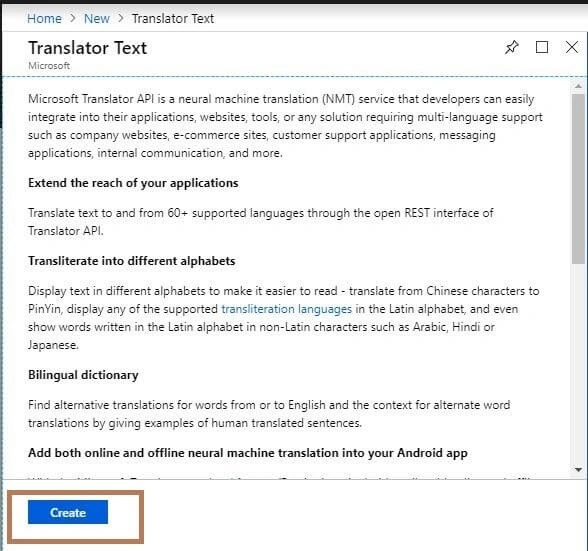Click the scrollbar down arrow
The width and height of the screenshot is (588, 551).
(579, 470)
